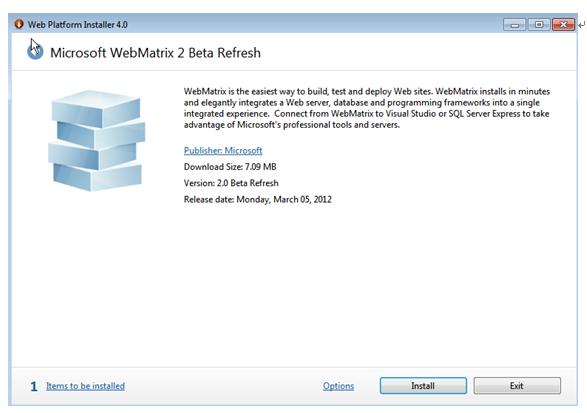Click the WebMatrix stacked blocks product image
Screen dimensions: 587x413
(x=97, y=140)
